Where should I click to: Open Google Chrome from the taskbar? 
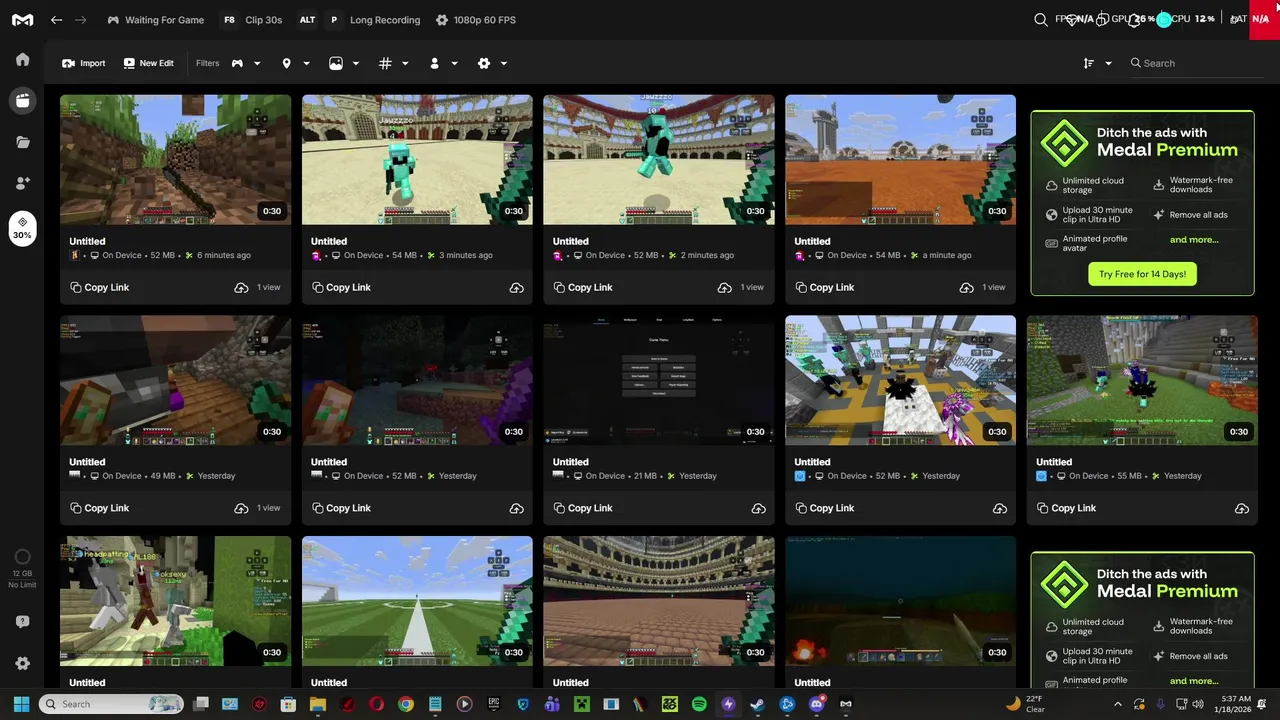[405, 704]
